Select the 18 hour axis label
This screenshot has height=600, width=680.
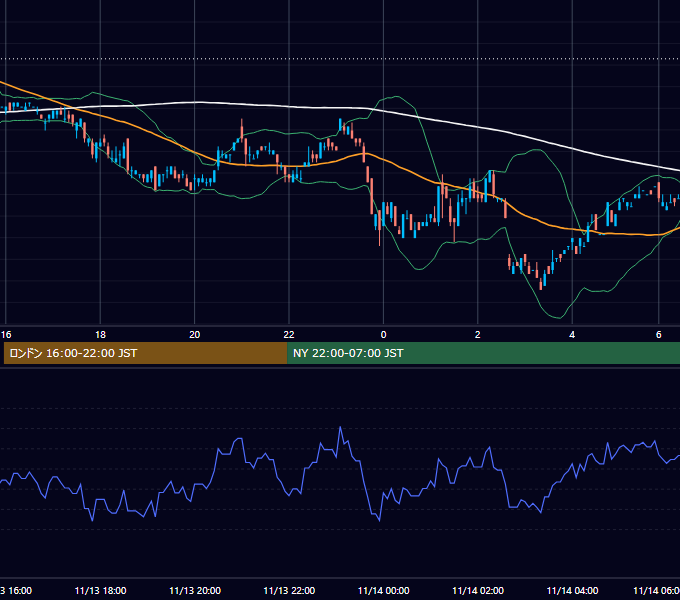pos(100,335)
